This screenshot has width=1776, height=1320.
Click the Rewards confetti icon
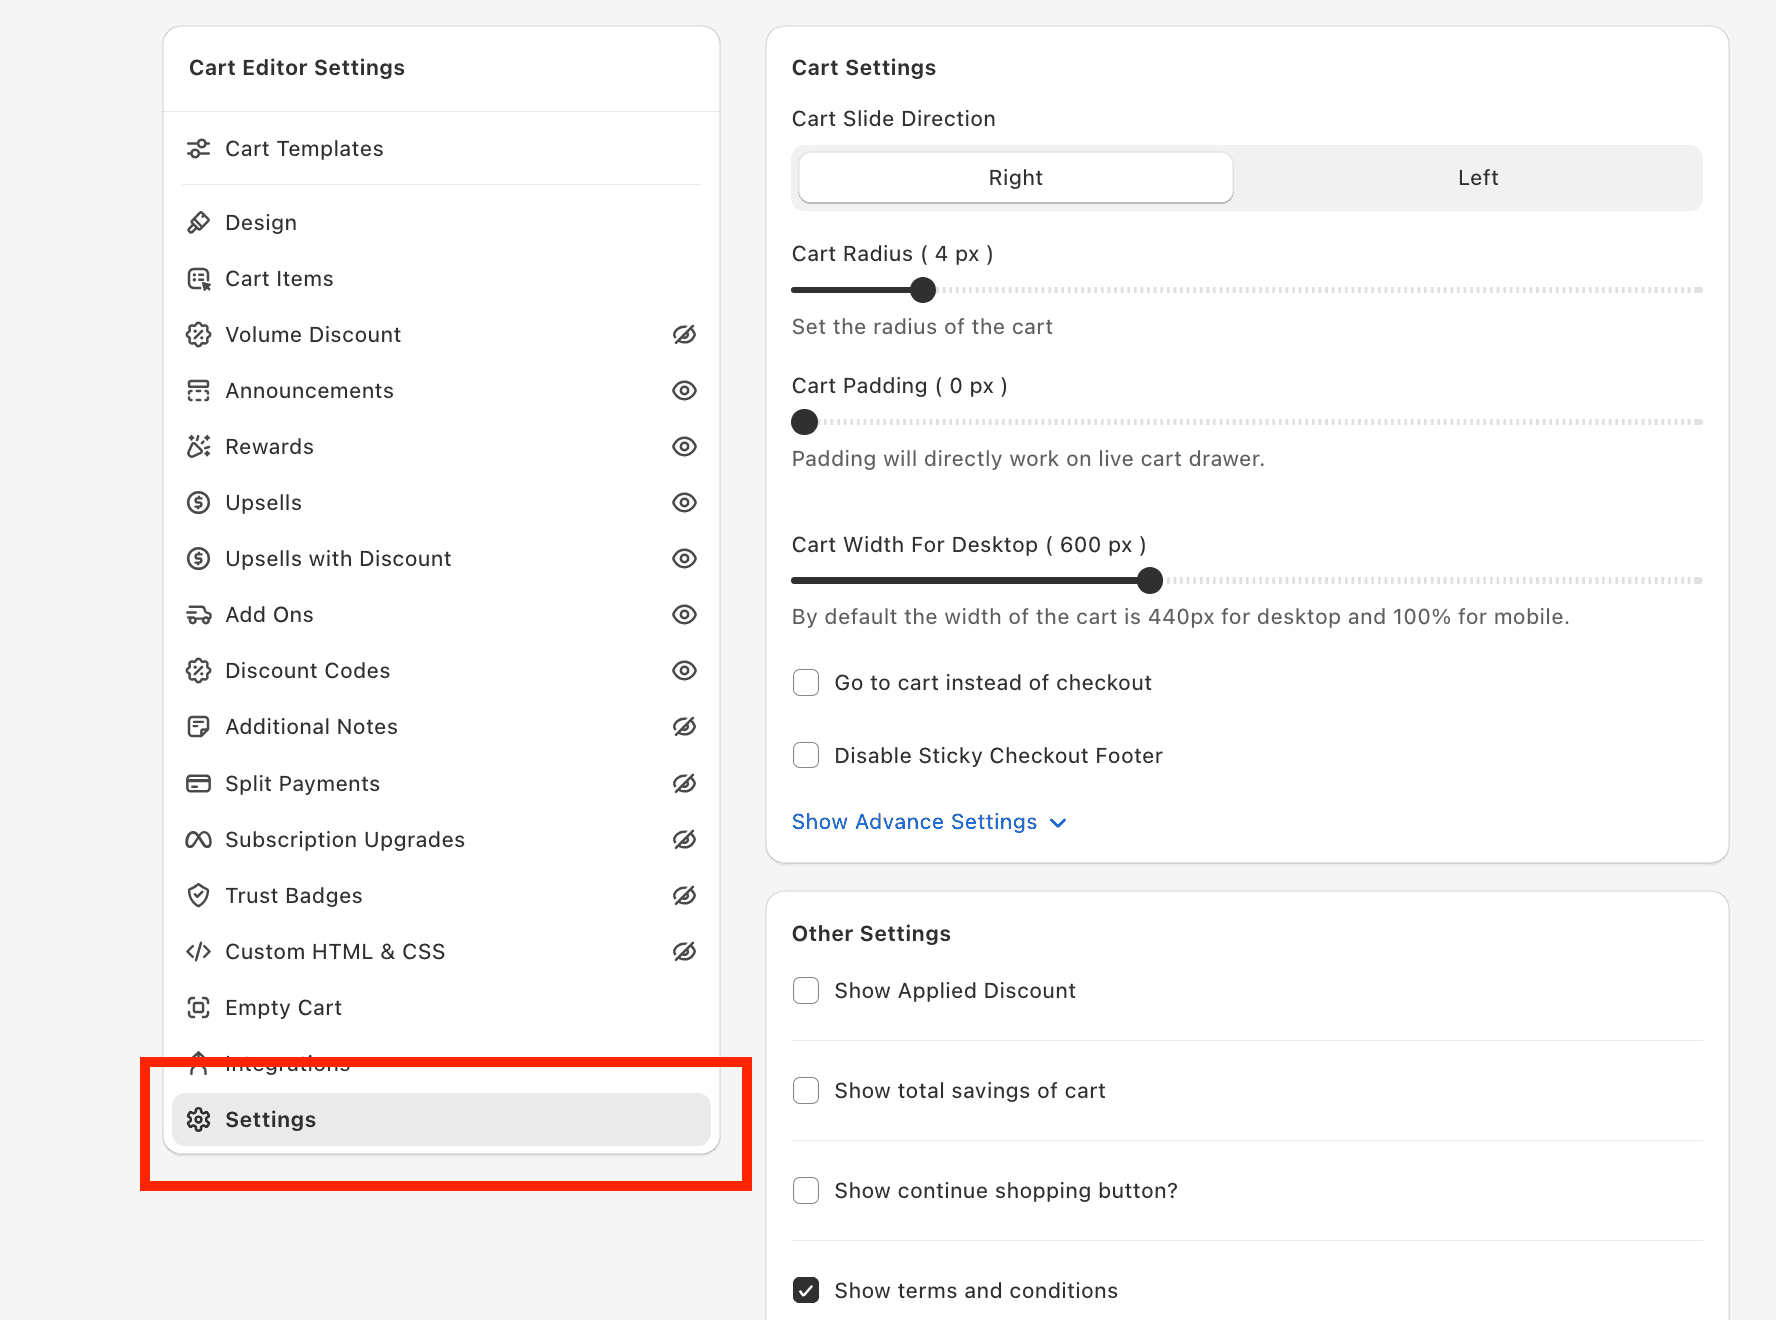tap(199, 447)
